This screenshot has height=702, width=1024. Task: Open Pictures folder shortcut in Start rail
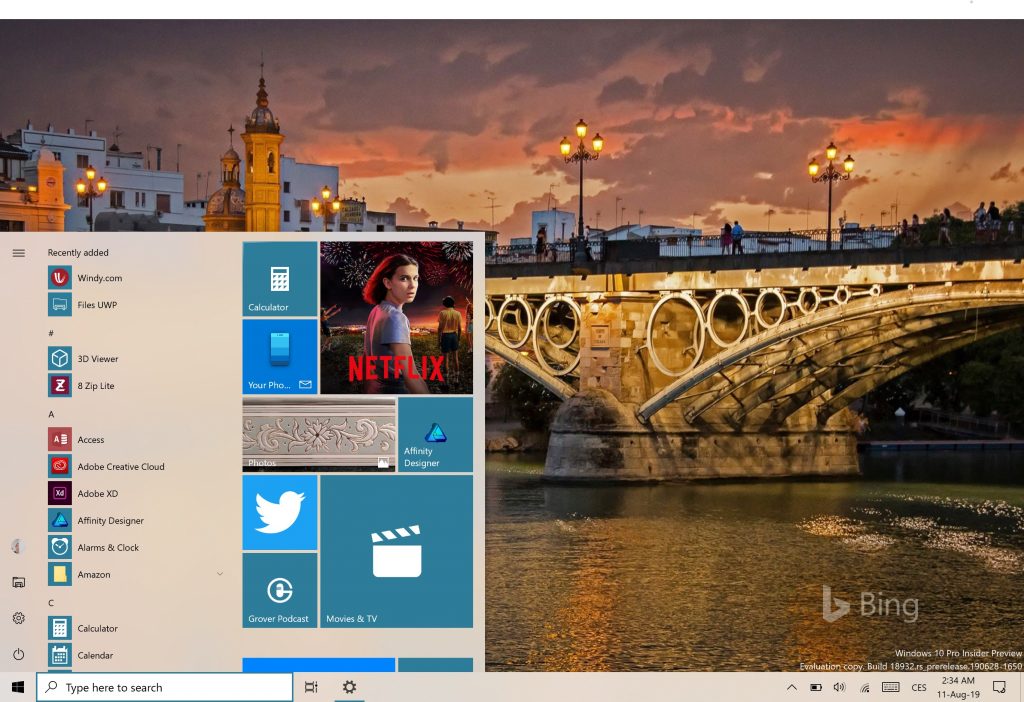click(x=19, y=582)
